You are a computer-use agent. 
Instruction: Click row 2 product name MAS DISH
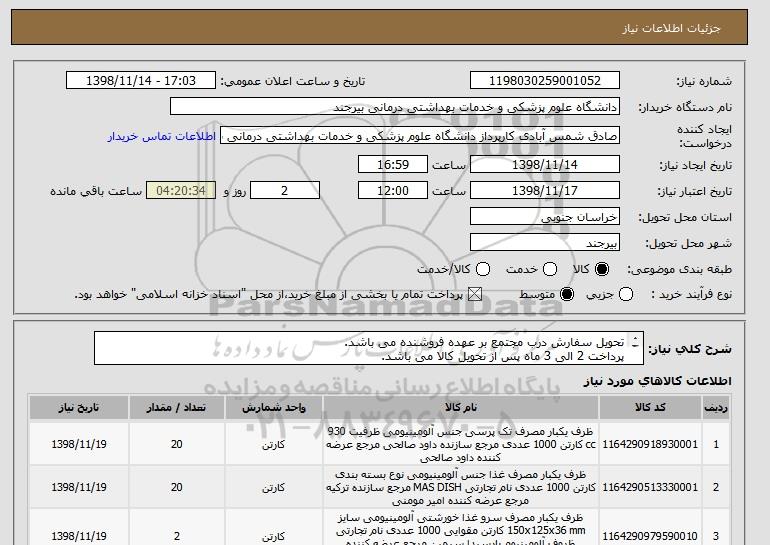[x=461, y=488]
